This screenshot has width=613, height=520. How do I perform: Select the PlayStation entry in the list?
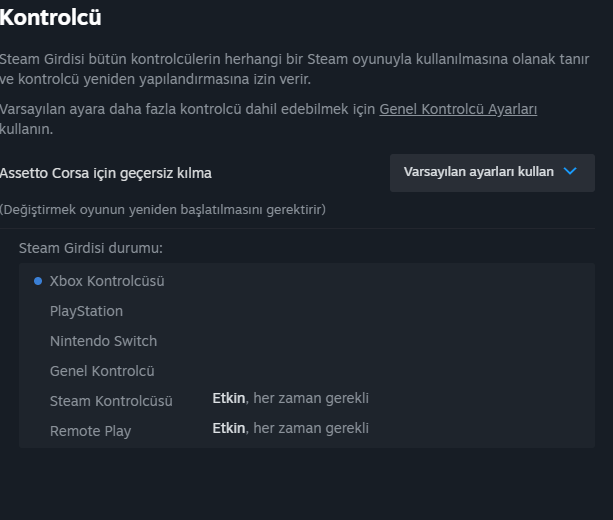pyautogui.click(x=86, y=311)
